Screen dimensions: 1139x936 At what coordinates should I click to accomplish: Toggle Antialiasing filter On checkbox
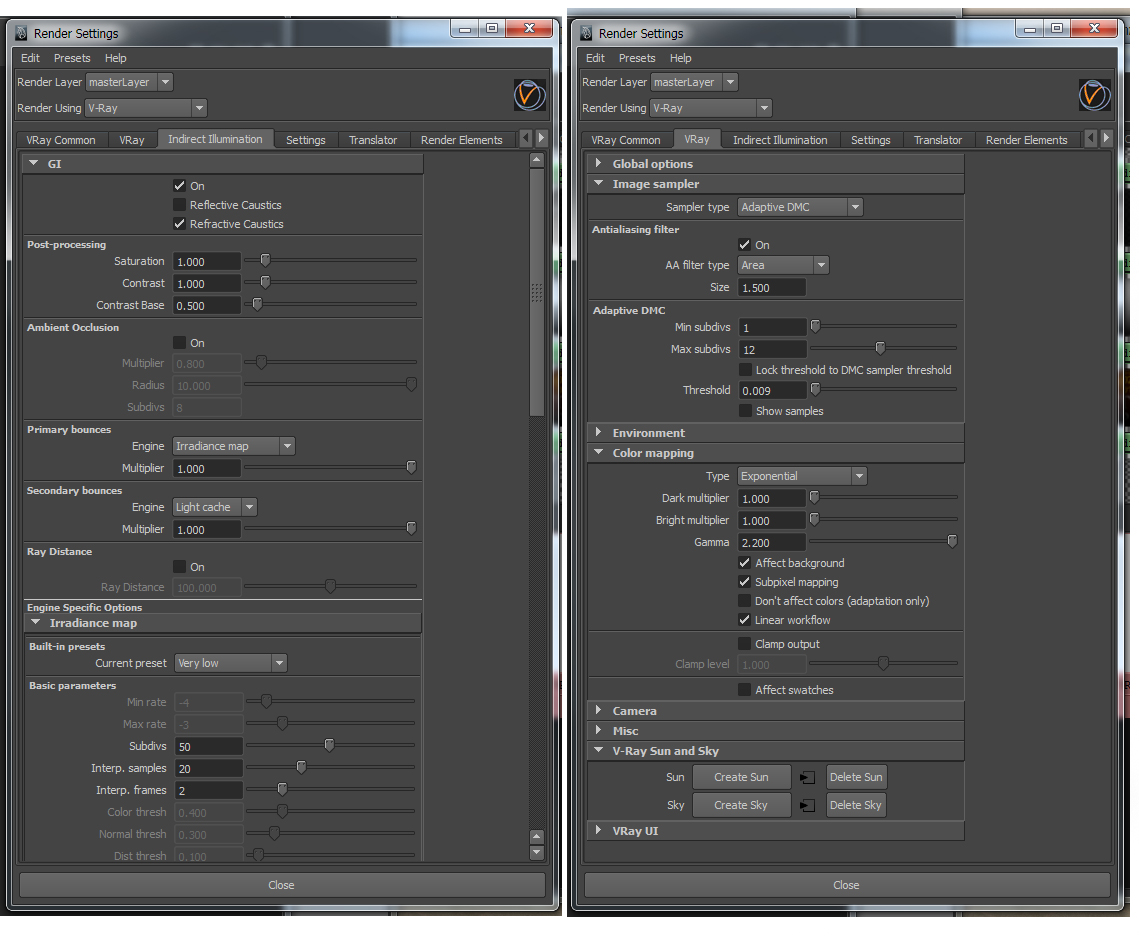[745, 245]
